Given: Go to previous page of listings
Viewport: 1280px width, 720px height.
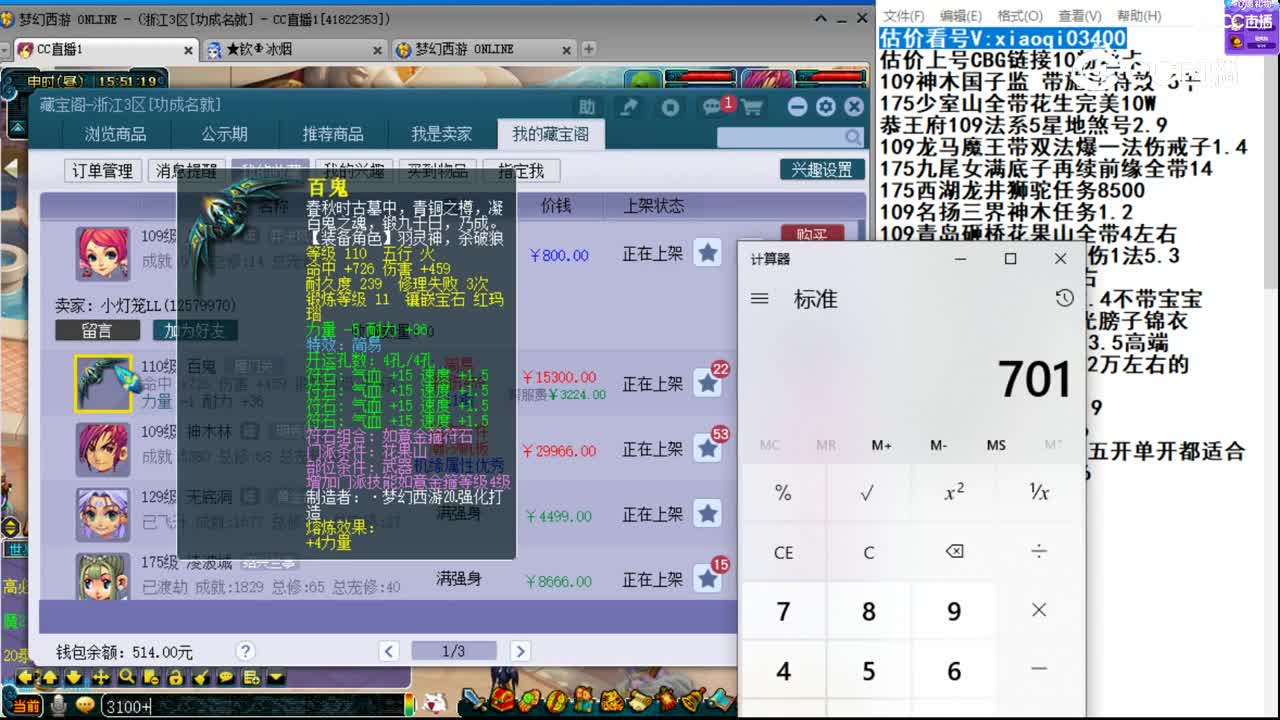Looking at the screenshot, I should (x=389, y=651).
